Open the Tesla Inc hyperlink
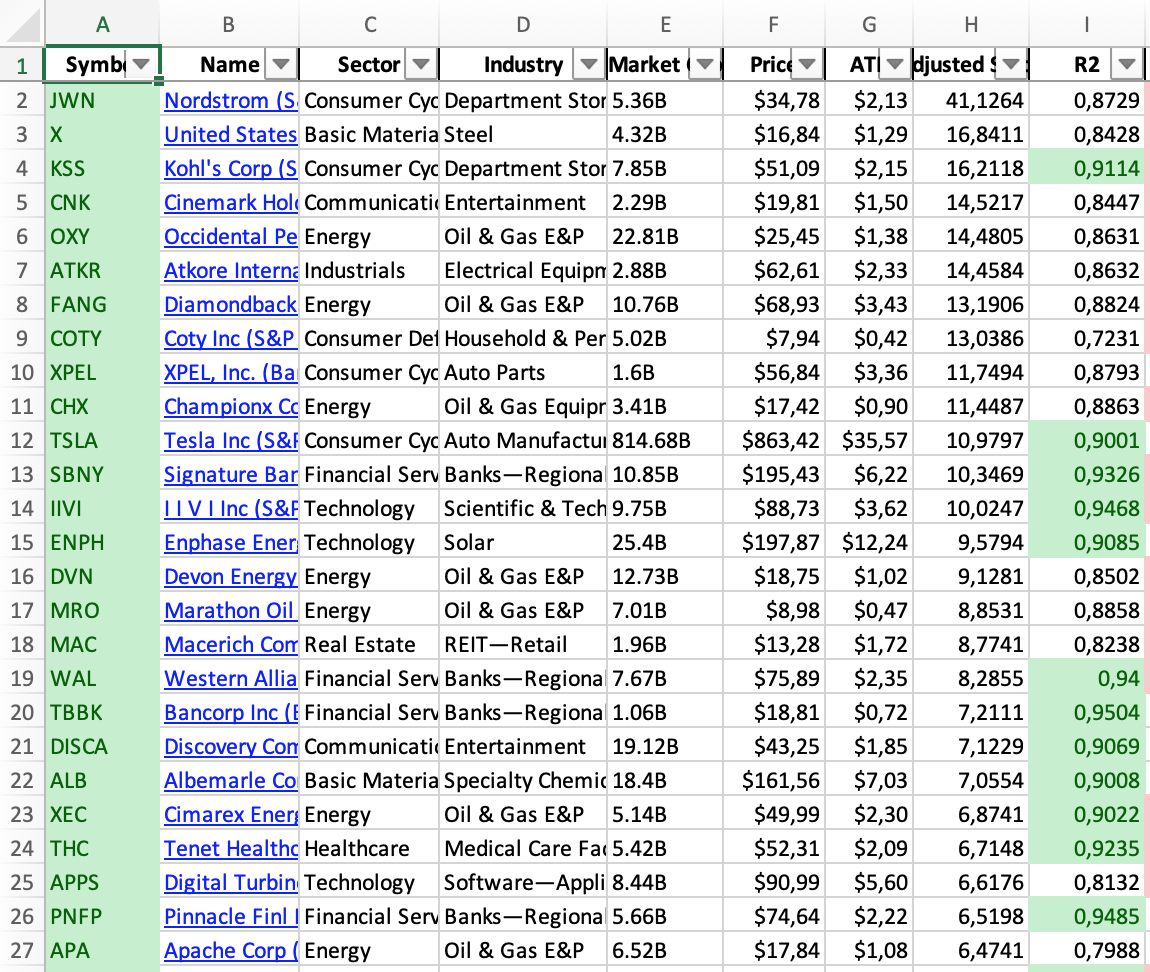The height and width of the screenshot is (972, 1150). tap(230, 439)
